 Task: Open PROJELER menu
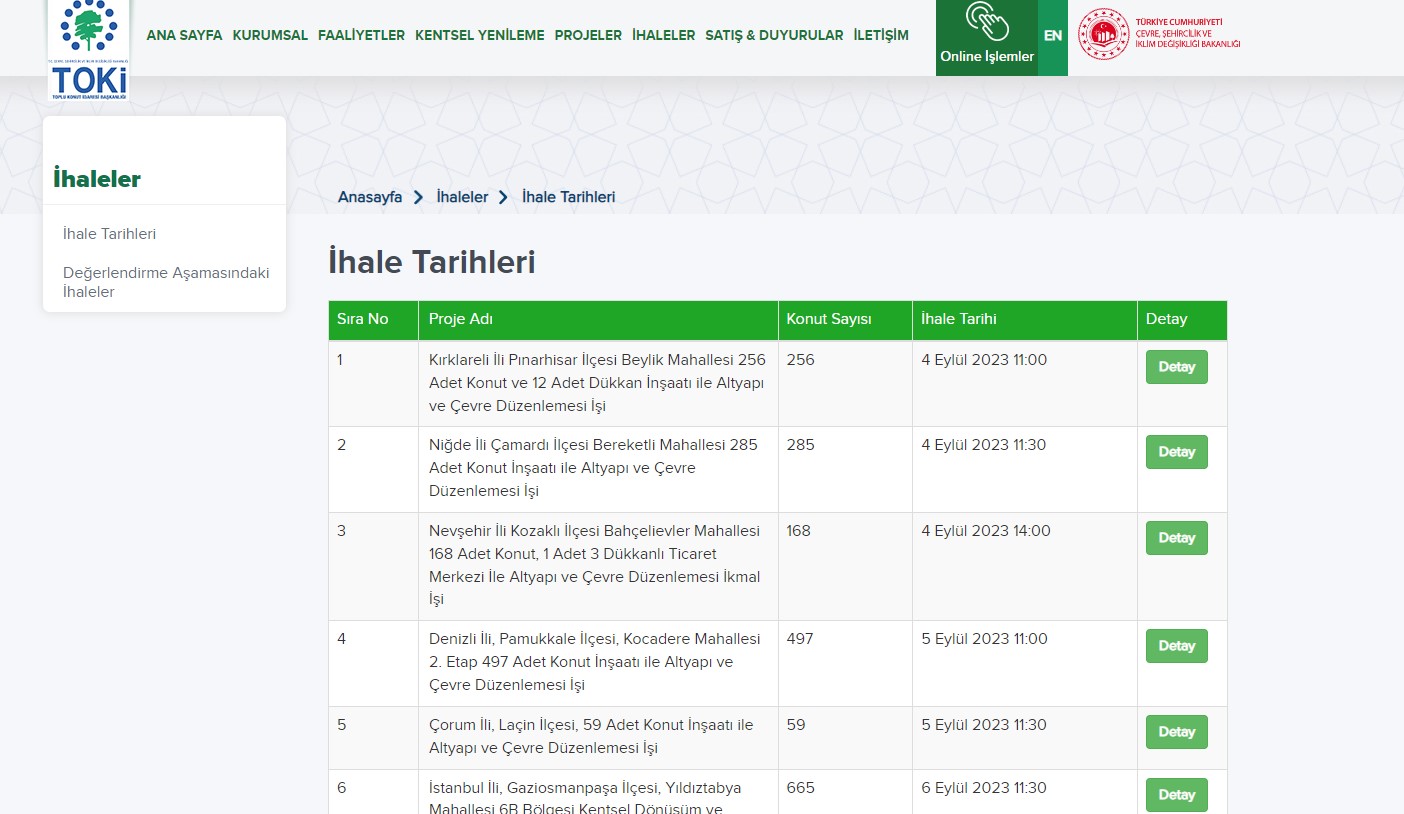588,36
